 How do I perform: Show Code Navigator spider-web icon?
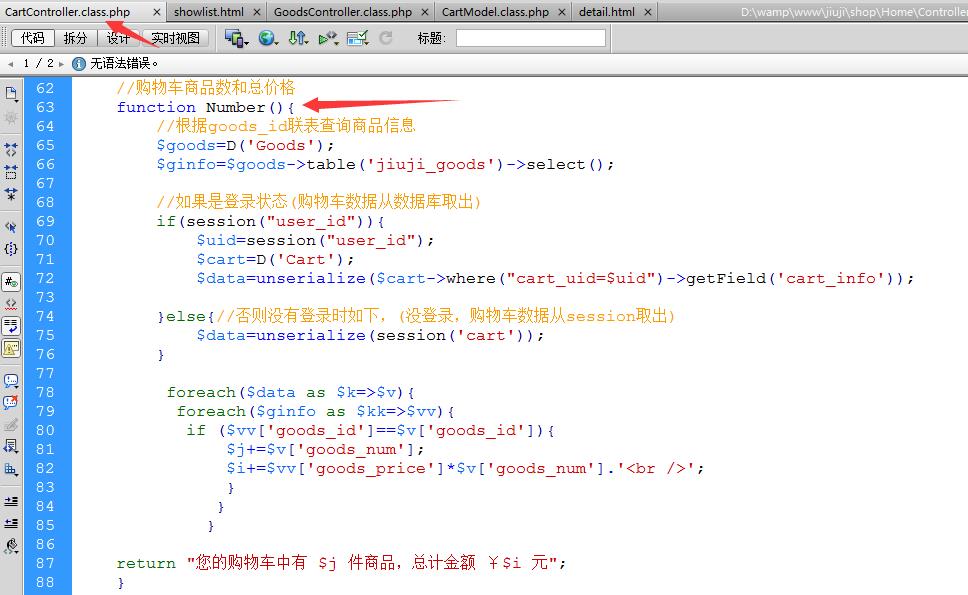tap(11, 117)
